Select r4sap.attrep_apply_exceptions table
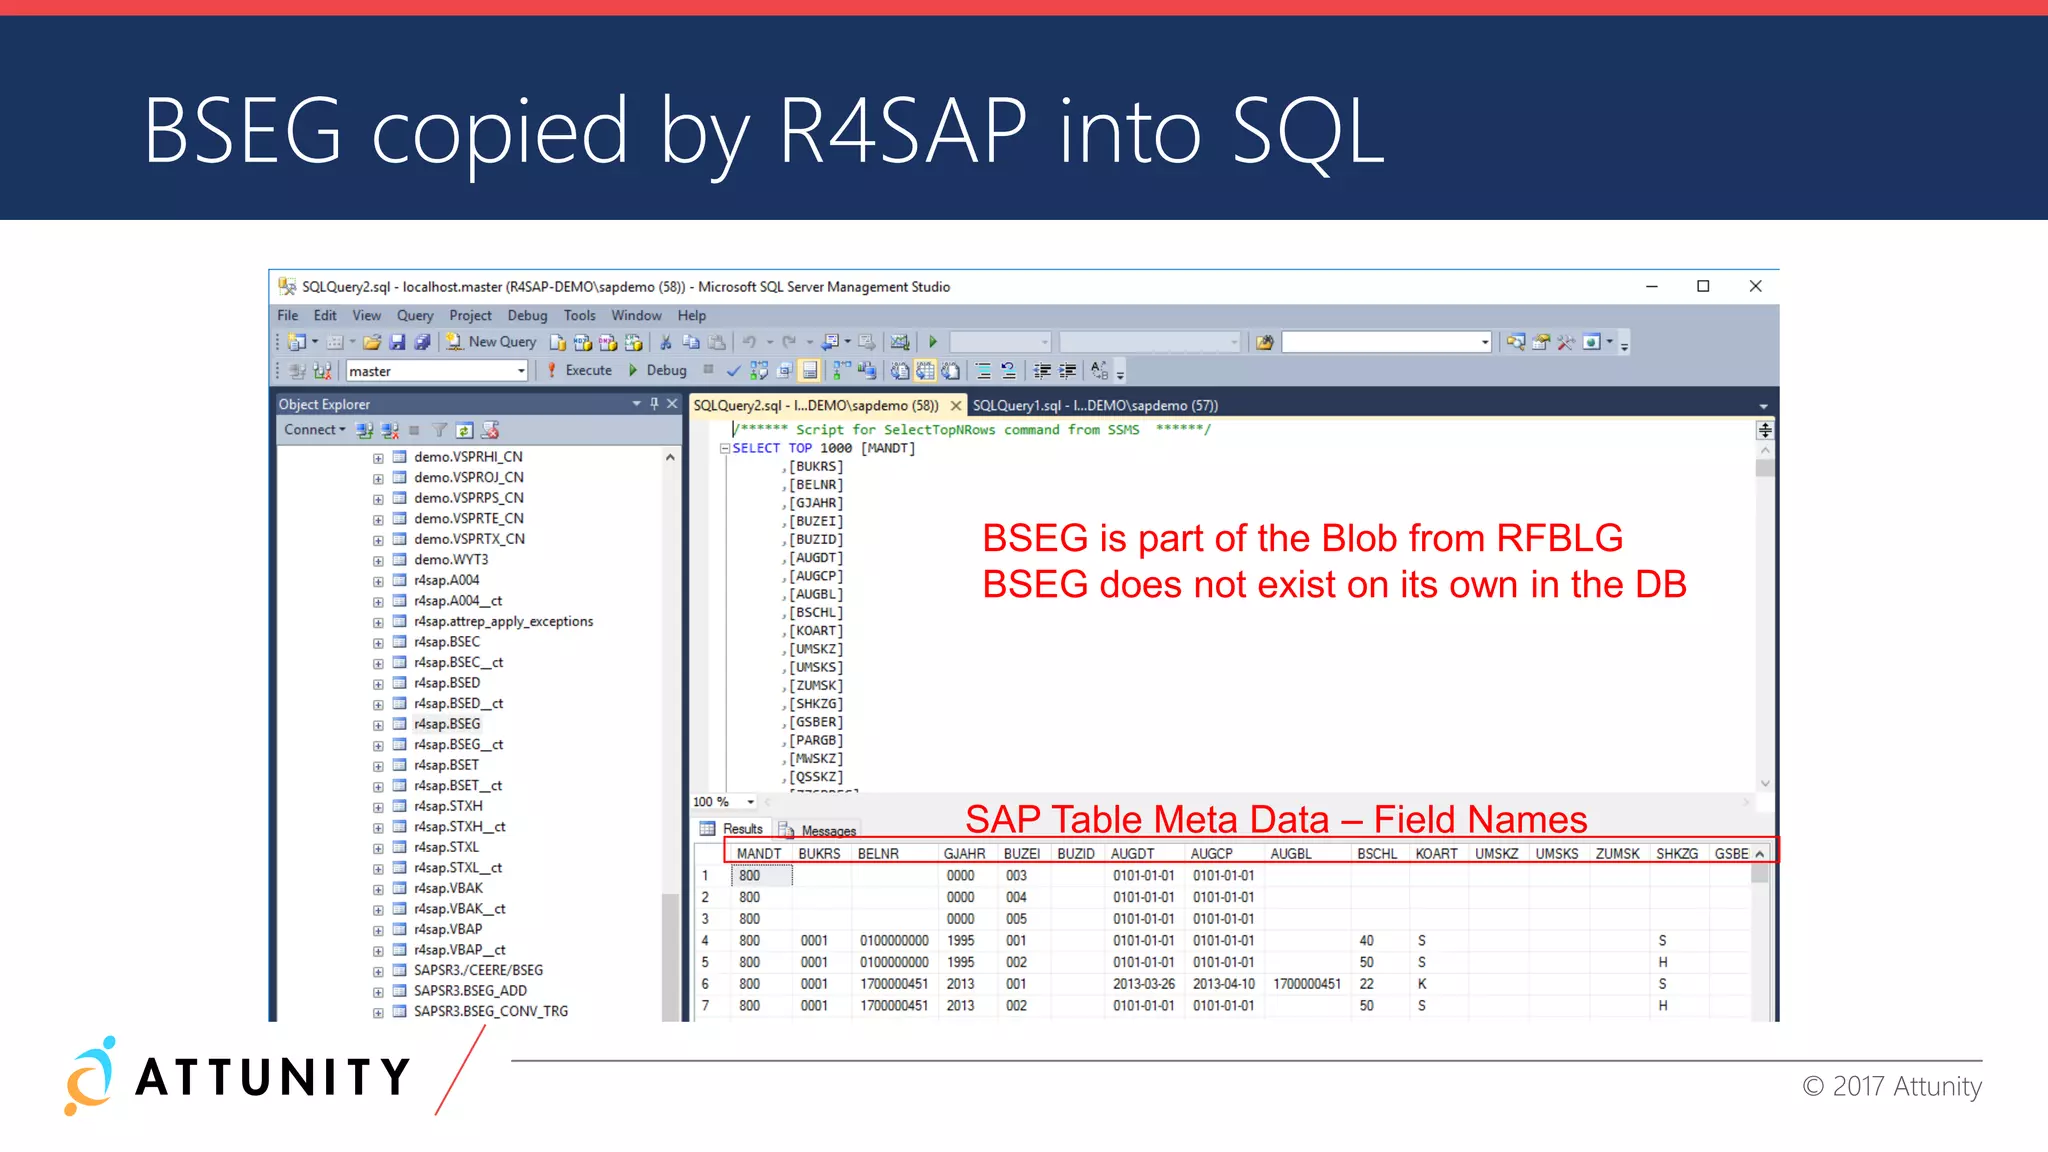This screenshot has height=1152, width=2048. coord(503,621)
